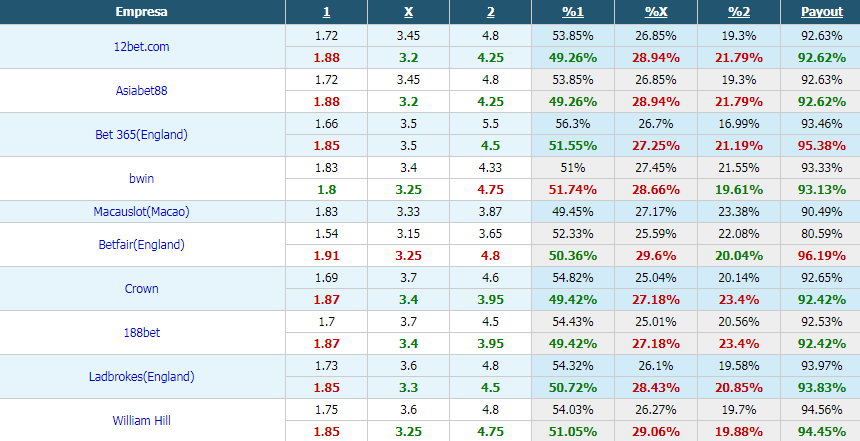Select Betfair current away odds 4.8
The image size is (860, 441).
[x=490, y=256]
